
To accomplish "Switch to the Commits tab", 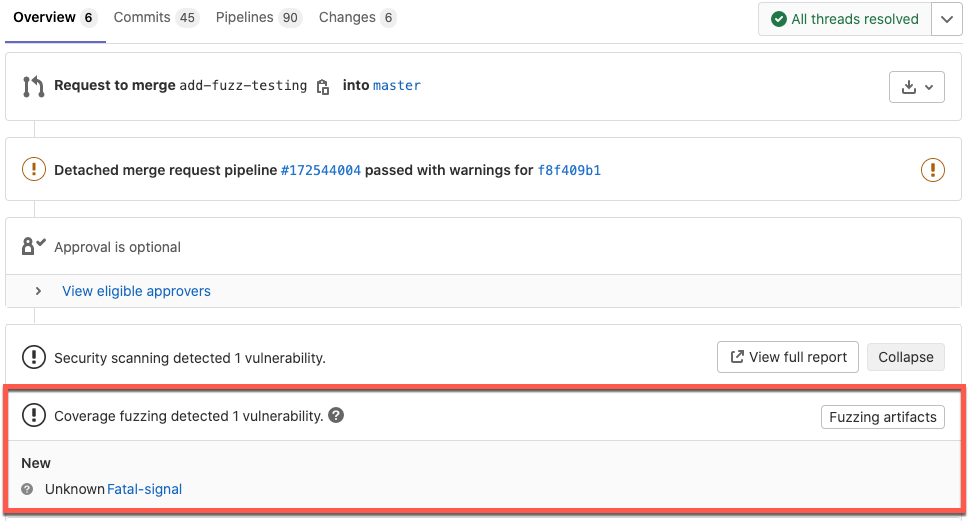I will click(x=155, y=18).
